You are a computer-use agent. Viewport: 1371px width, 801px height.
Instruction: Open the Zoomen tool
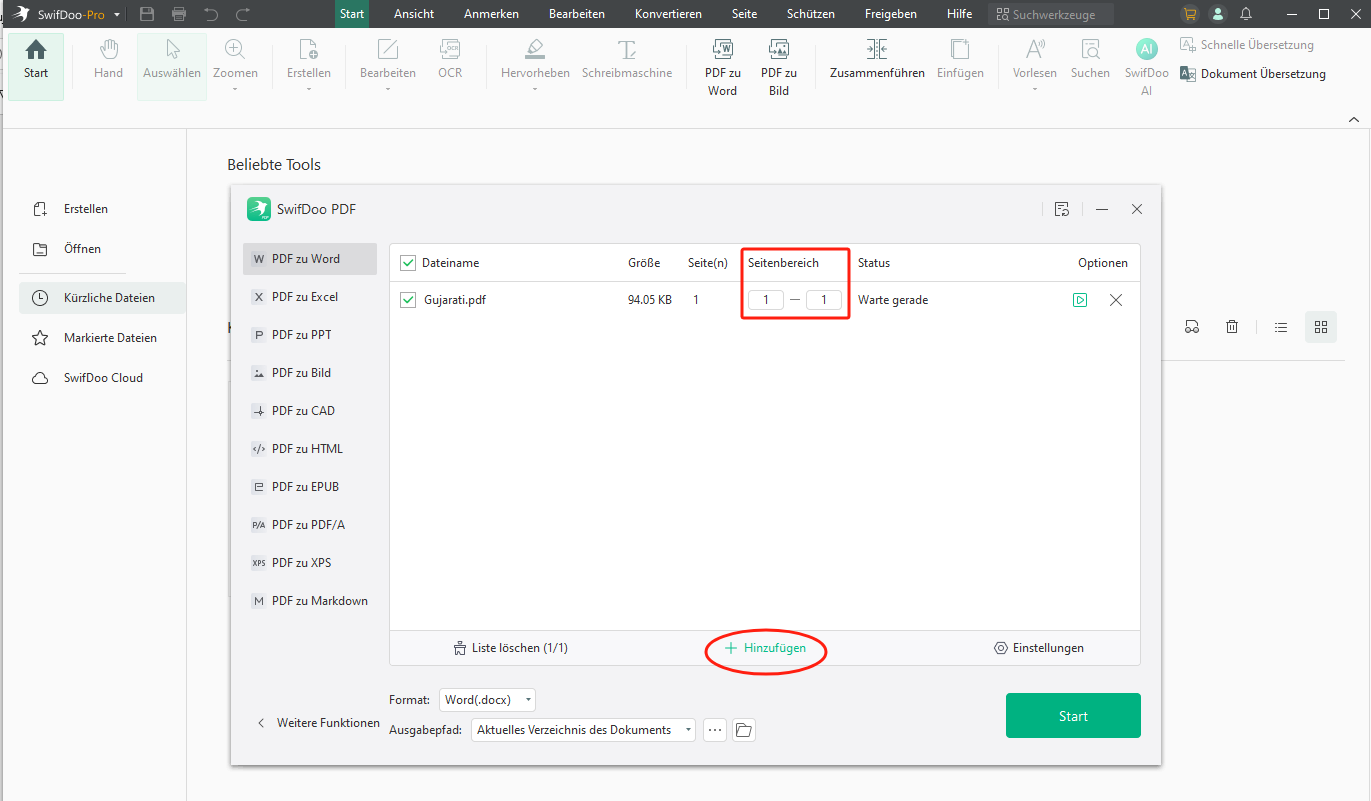pyautogui.click(x=235, y=64)
